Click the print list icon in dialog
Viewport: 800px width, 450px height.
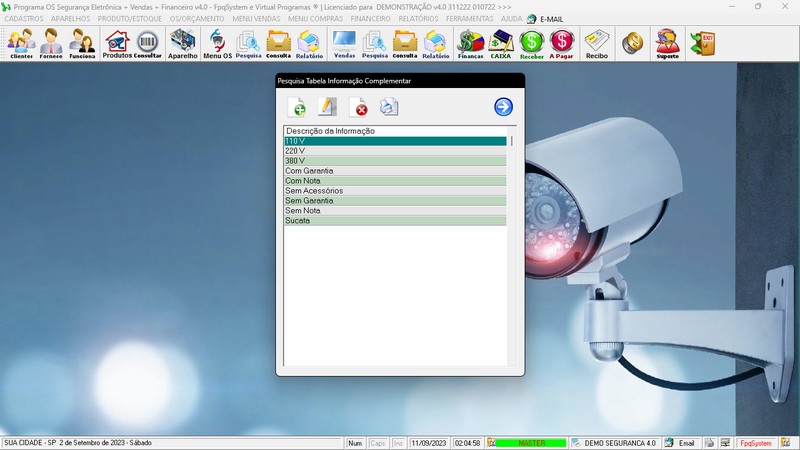tap(389, 107)
